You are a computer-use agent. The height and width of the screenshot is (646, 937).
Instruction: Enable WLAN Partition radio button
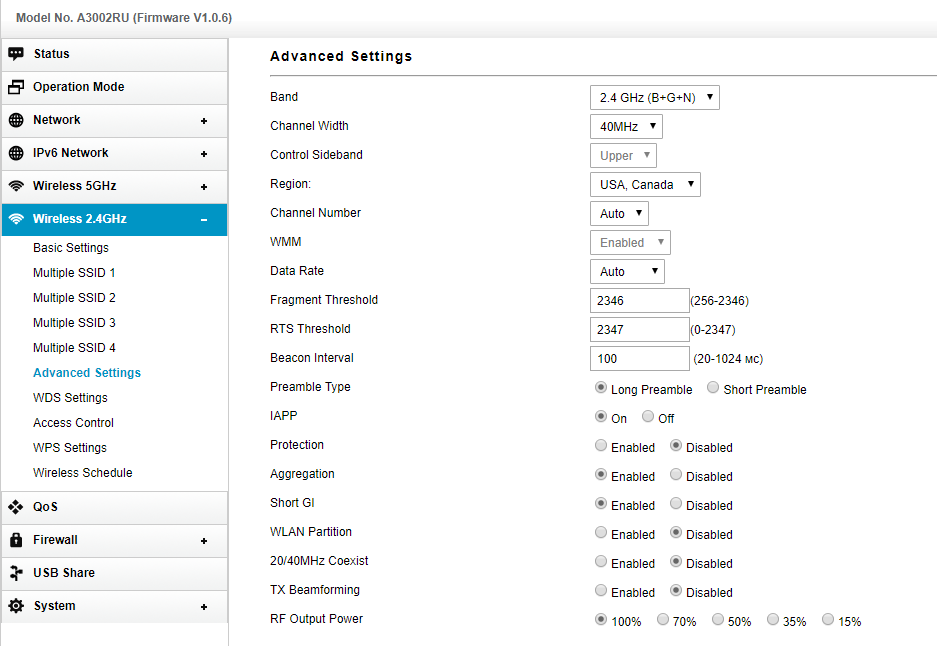click(601, 532)
